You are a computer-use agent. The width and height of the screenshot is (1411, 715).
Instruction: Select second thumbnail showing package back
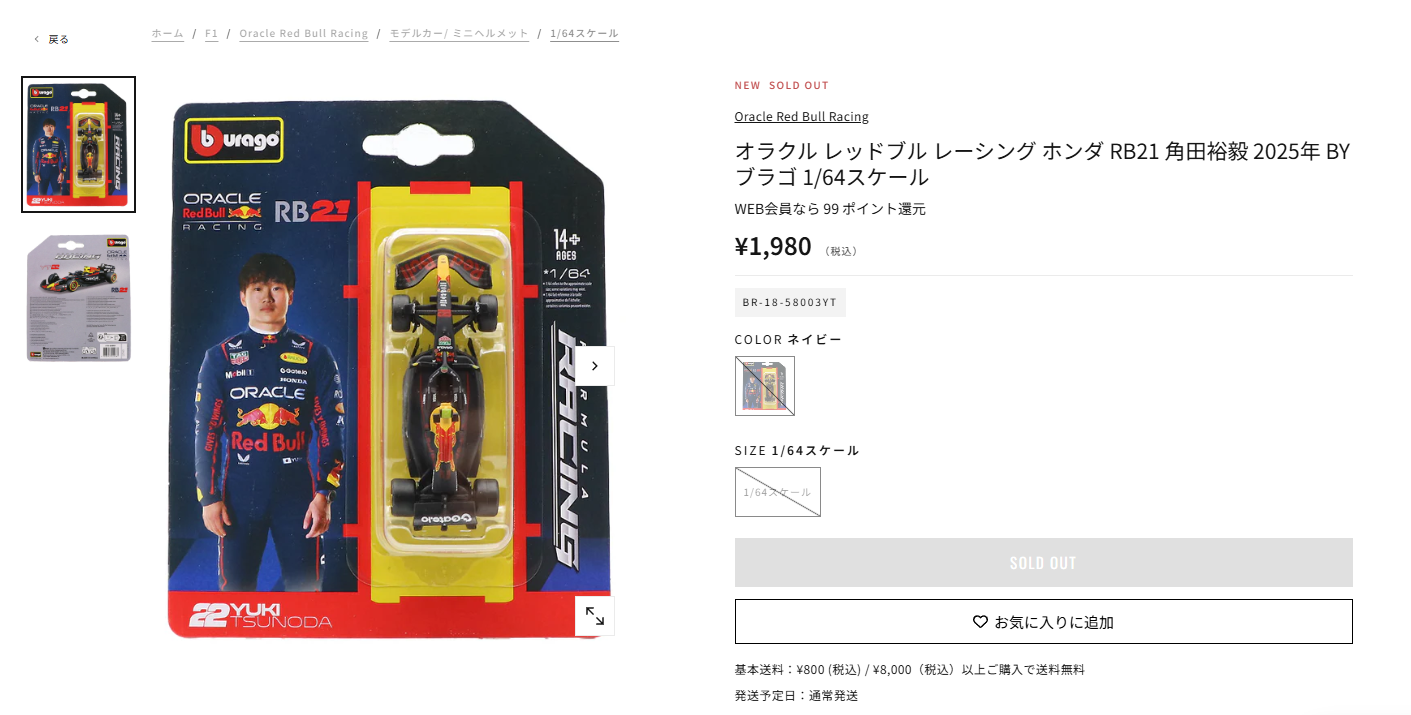(79, 298)
